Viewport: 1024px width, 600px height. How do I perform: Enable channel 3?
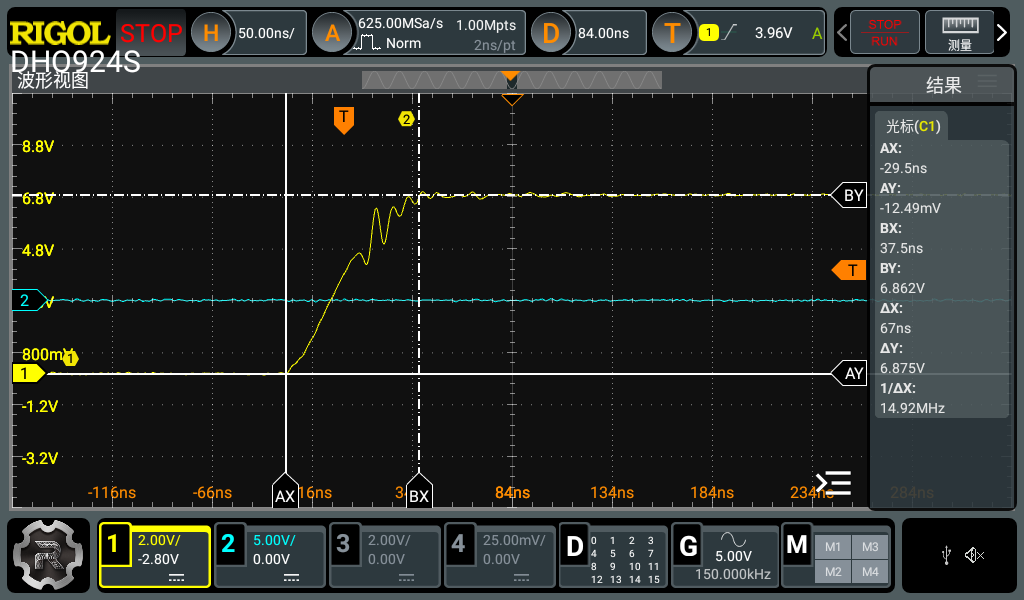(343, 545)
